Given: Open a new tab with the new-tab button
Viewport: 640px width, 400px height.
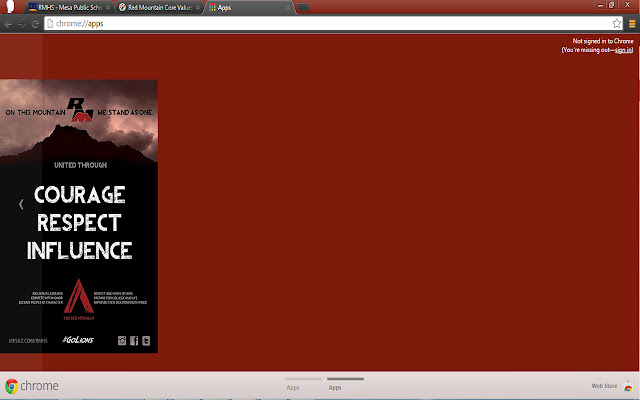Looking at the screenshot, I should [x=302, y=8].
